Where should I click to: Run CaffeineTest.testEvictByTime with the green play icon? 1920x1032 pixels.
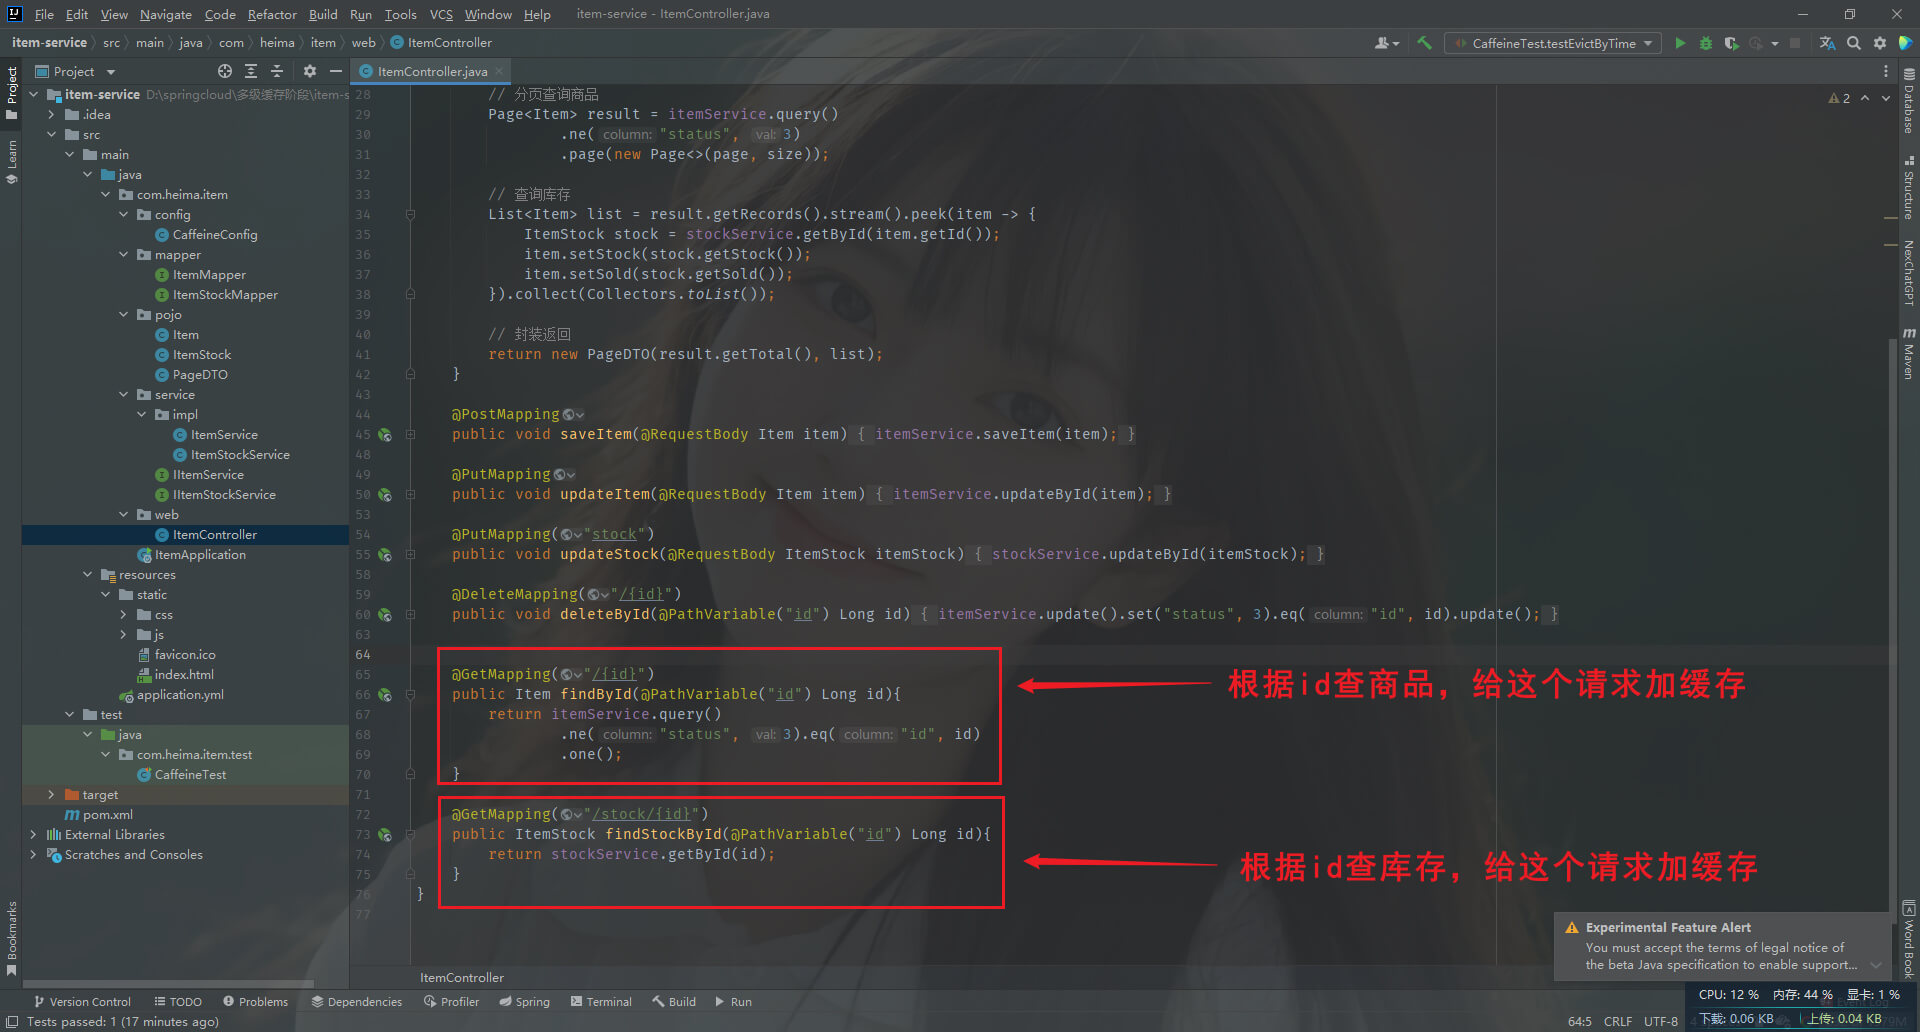point(1680,43)
